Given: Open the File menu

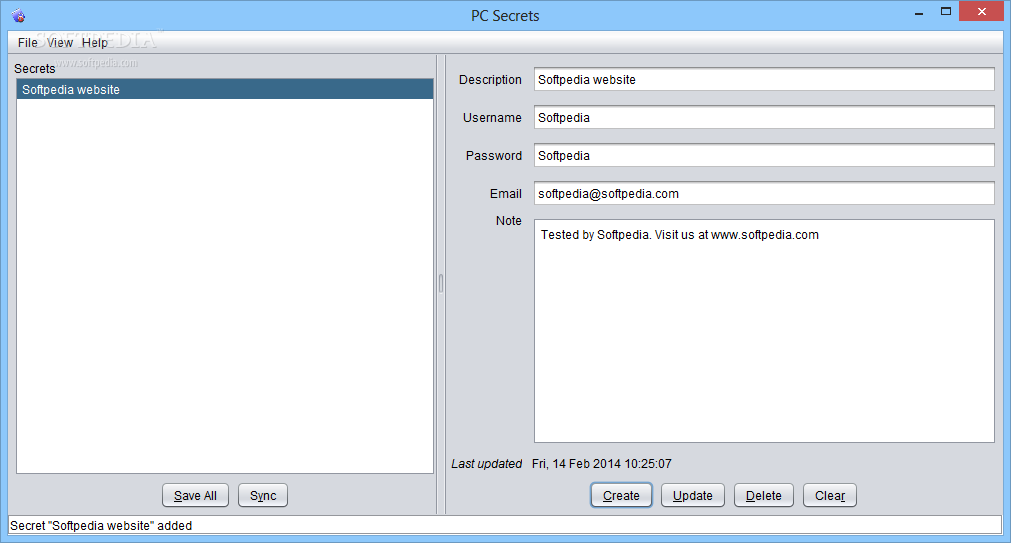Looking at the screenshot, I should coord(27,43).
